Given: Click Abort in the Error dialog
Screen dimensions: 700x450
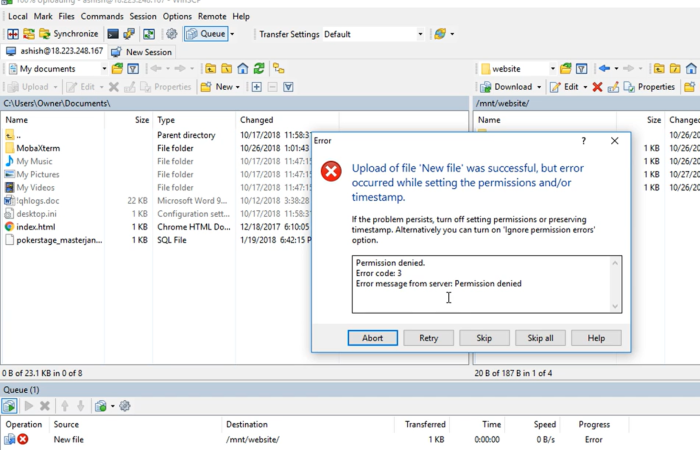Looking at the screenshot, I should tap(372, 338).
